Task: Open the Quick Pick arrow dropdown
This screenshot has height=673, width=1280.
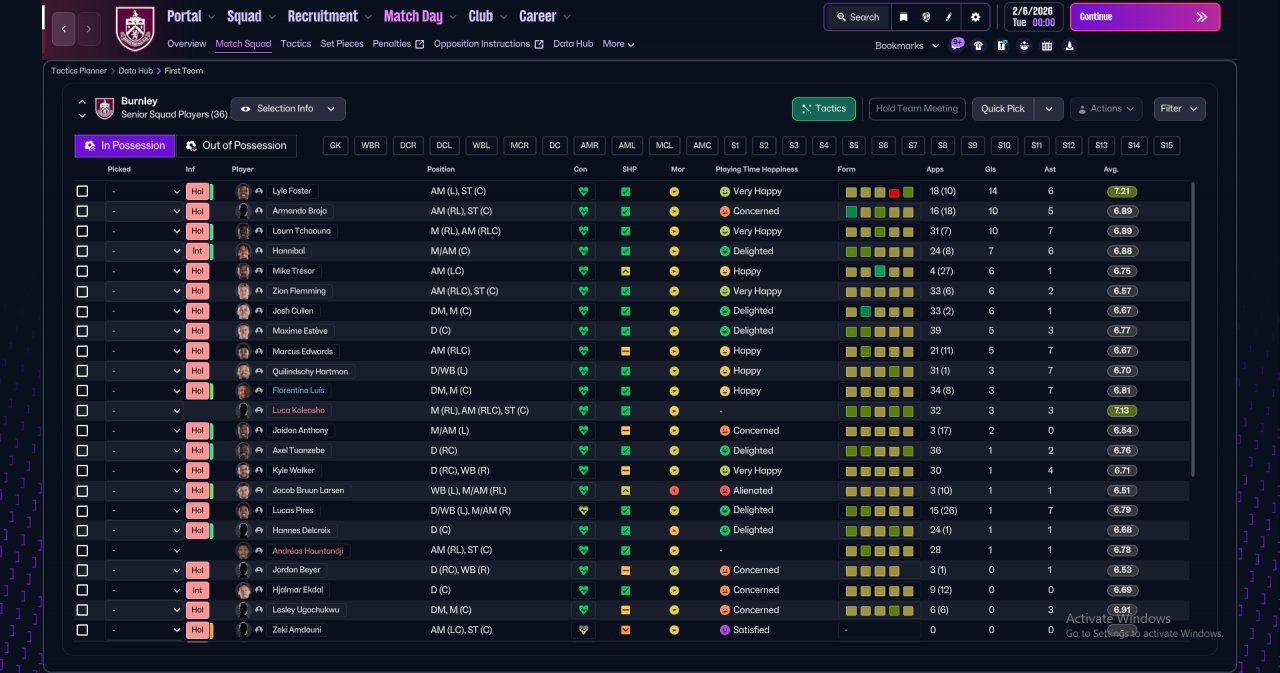Action: [x=1048, y=109]
